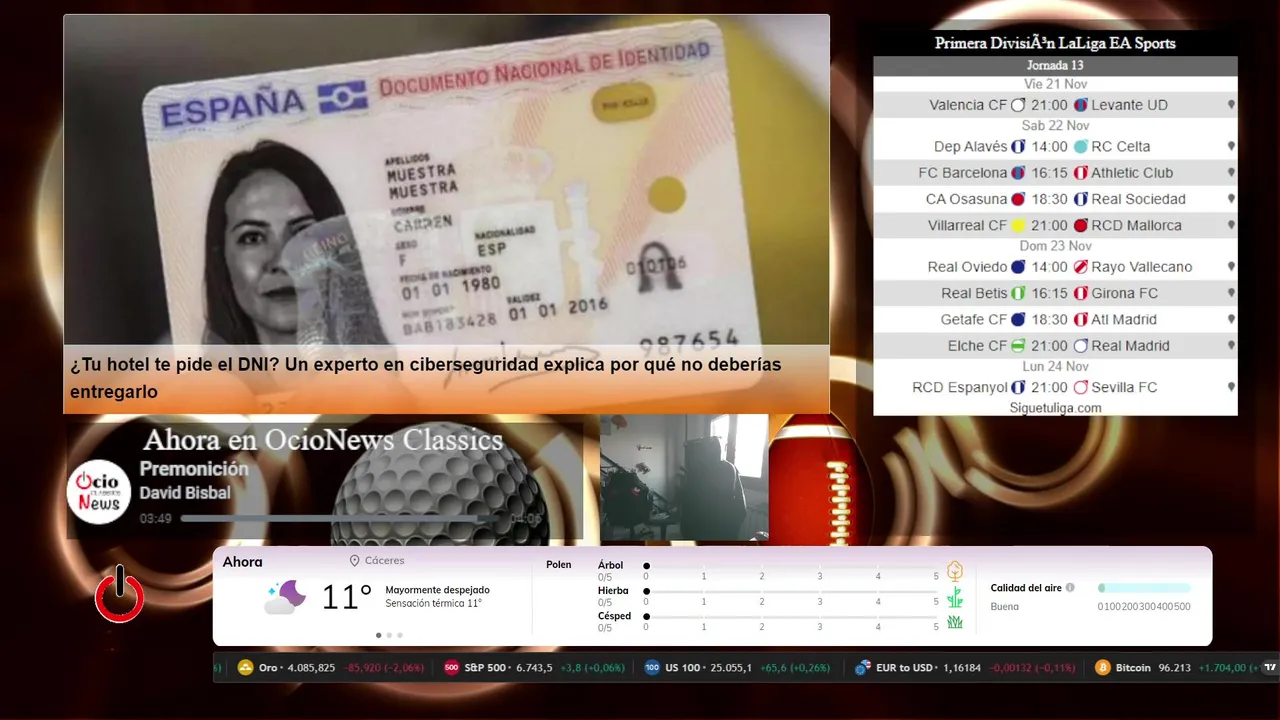Open the US 100 ticker entry
Image resolution: width=1280 pixels, height=720 pixels.
coord(738,668)
